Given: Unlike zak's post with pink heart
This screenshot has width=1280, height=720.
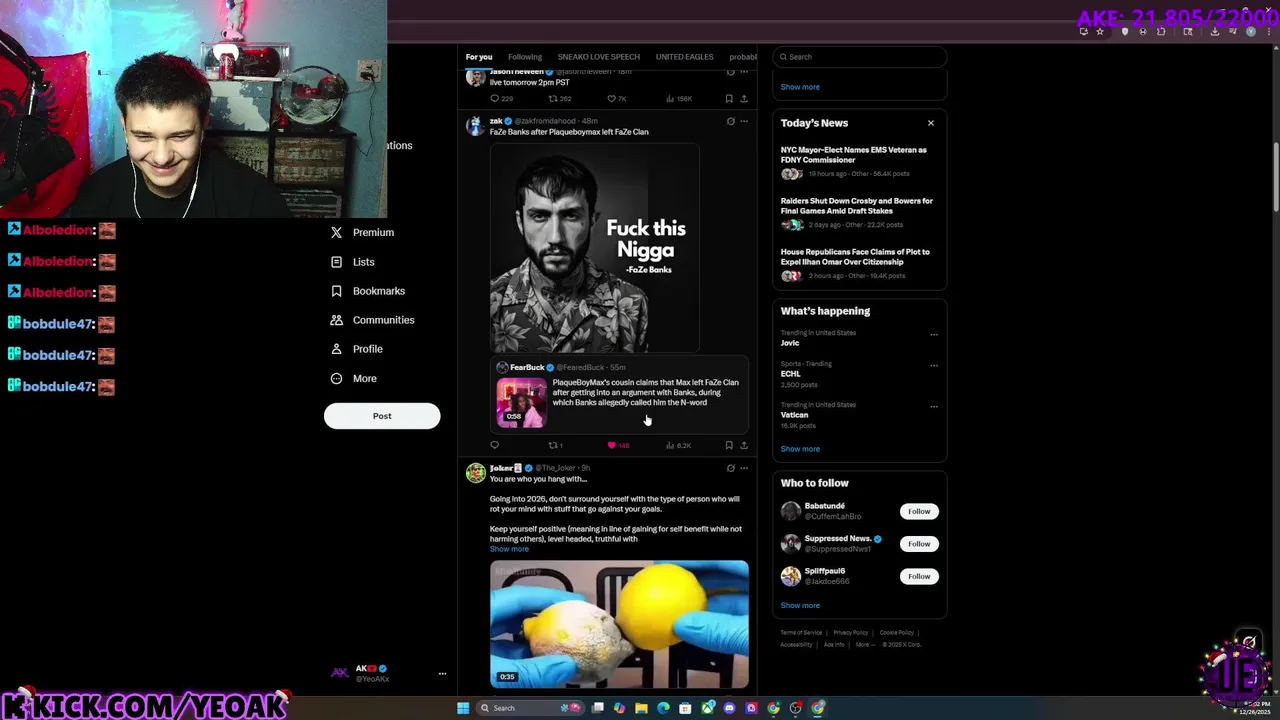Looking at the screenshot, I should pyautogui.click(x=618, y=445).
